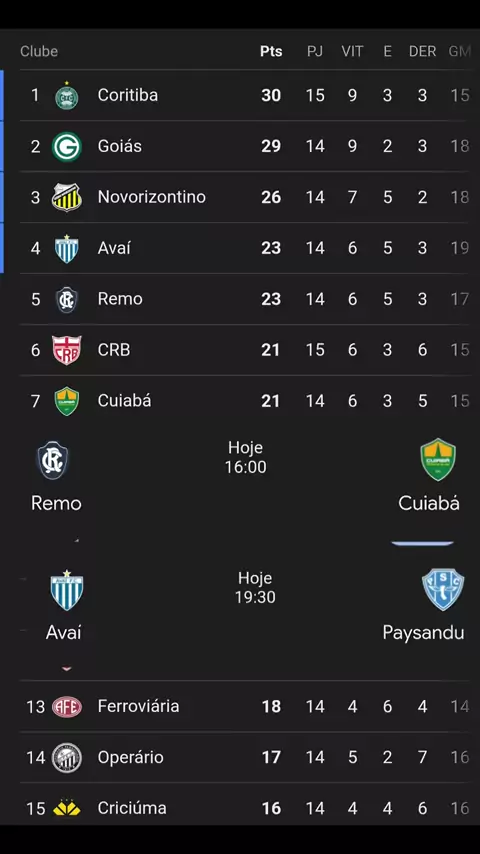Image resolution: width=480 pixels, height=854 pixels.
Task: Tap the CRB red shield crest
Action: tap(66, 350)
